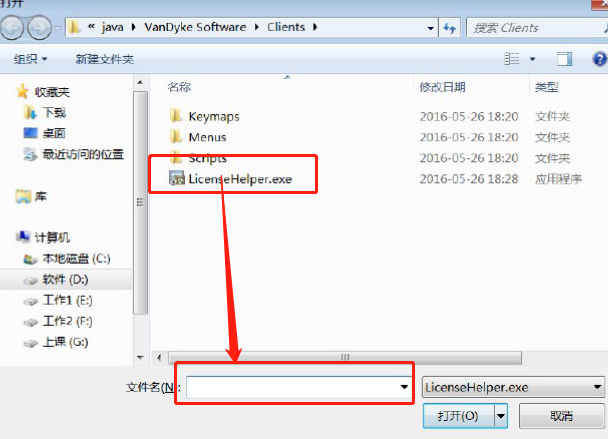Viewport: 608px width, 439px height.
Task: Open the 组织 menu
Action: click(x=30, y=59)
